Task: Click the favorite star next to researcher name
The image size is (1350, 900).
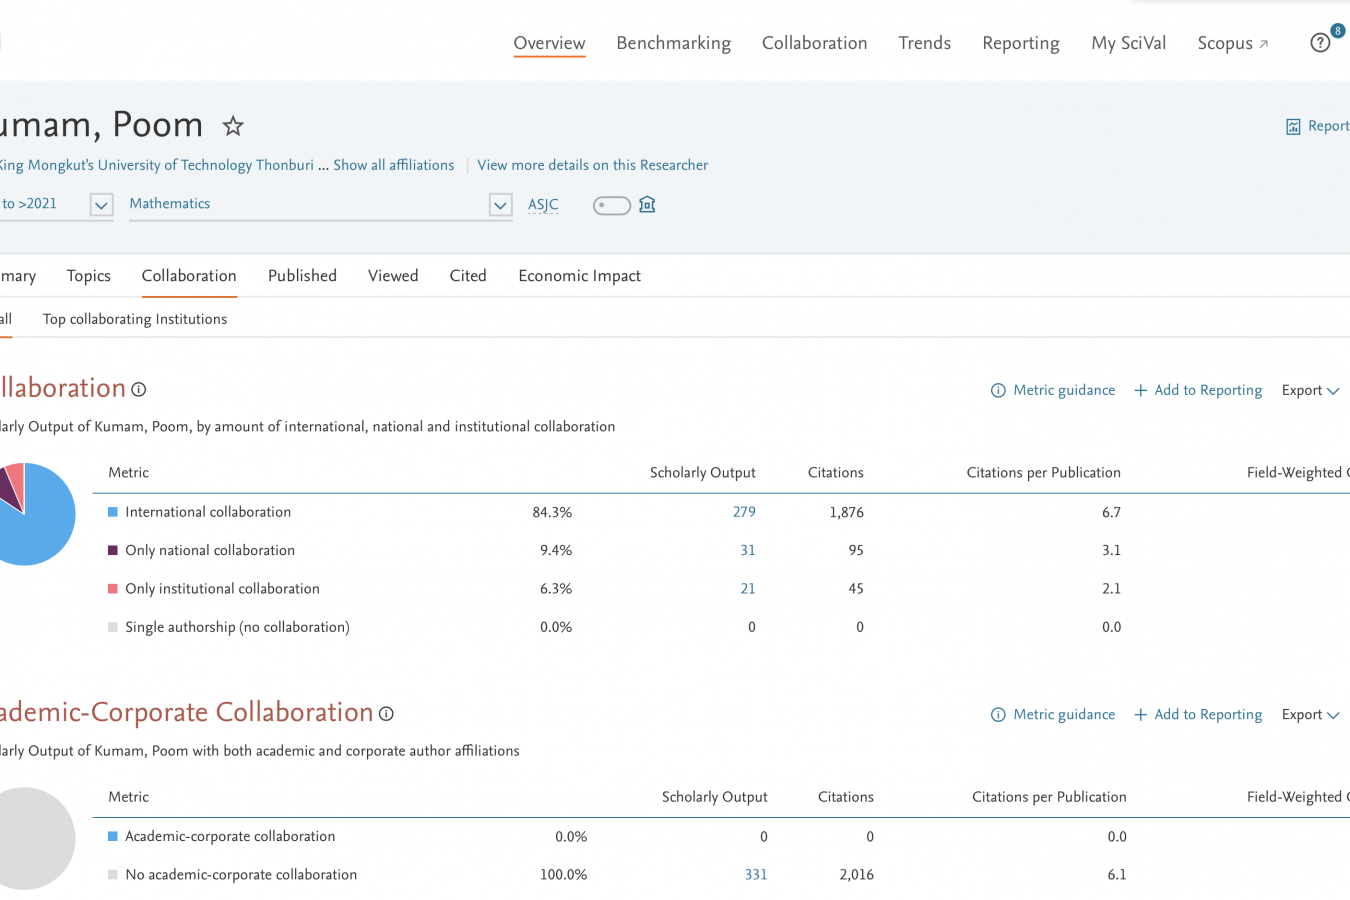Action: pos(233,126)
